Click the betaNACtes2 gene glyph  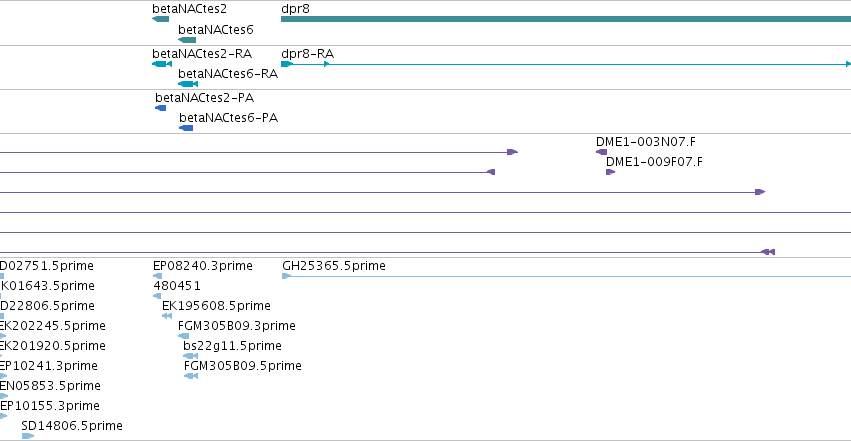point(161,19)
